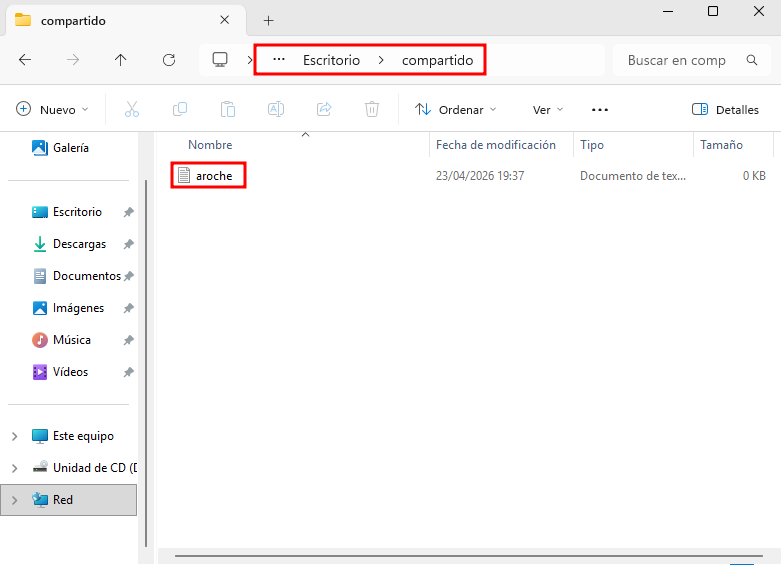Select the aroche text file
The image size is (781, 565).
click(x=214, y=176)
